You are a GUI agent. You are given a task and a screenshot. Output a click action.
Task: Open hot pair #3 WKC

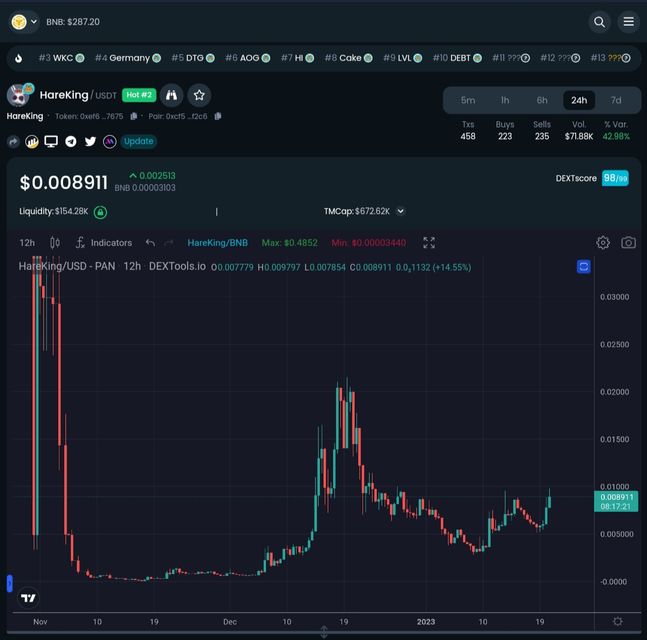click(x=61, y=58)
